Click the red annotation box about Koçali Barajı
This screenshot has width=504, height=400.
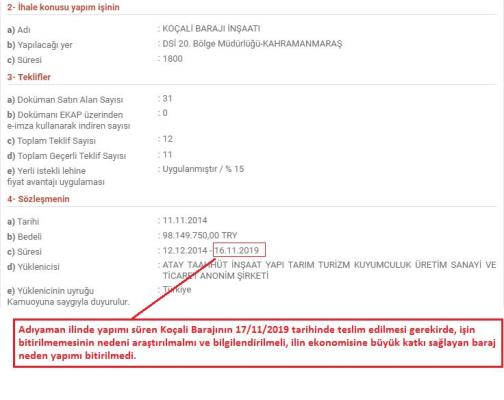click(258, 343)
